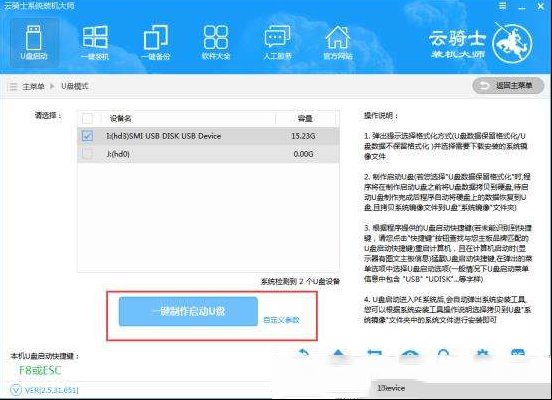Screen dimensions: 552x400
Task: Select the 一键装机 Windows-logo icon
Action: (95, 42)
